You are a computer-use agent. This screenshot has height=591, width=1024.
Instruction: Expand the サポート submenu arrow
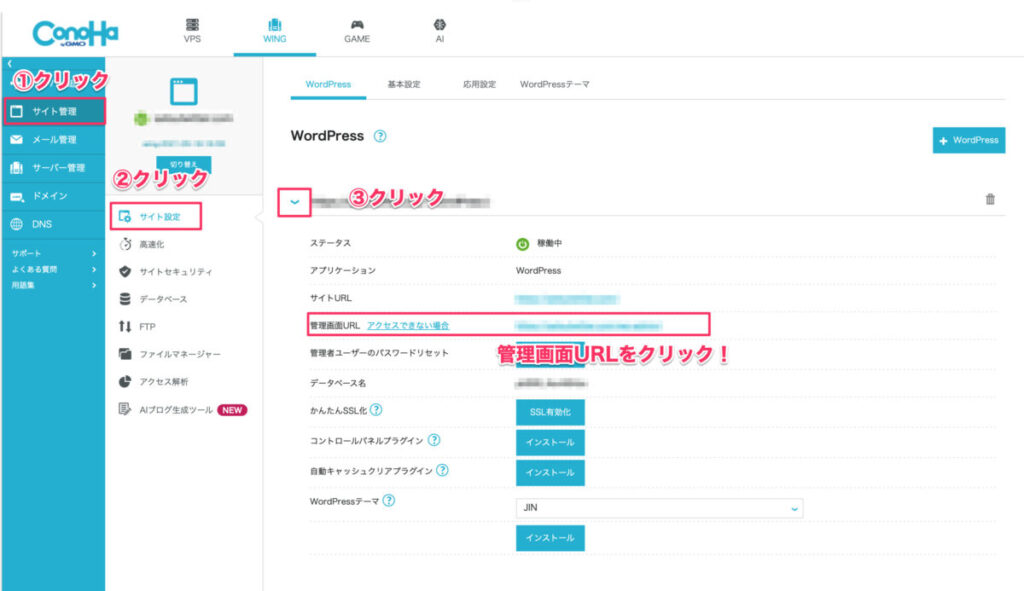pyautogui.click(x=94, y=253)
